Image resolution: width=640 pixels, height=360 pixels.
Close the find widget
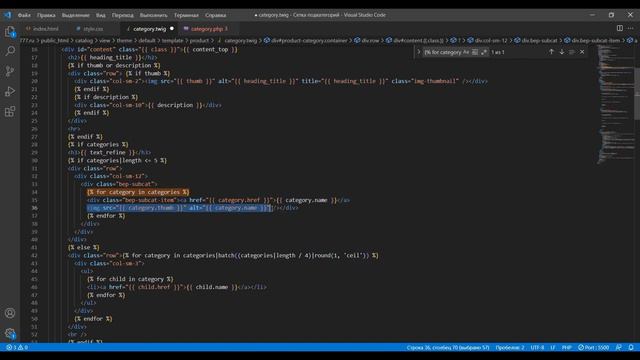pos(582,52)
